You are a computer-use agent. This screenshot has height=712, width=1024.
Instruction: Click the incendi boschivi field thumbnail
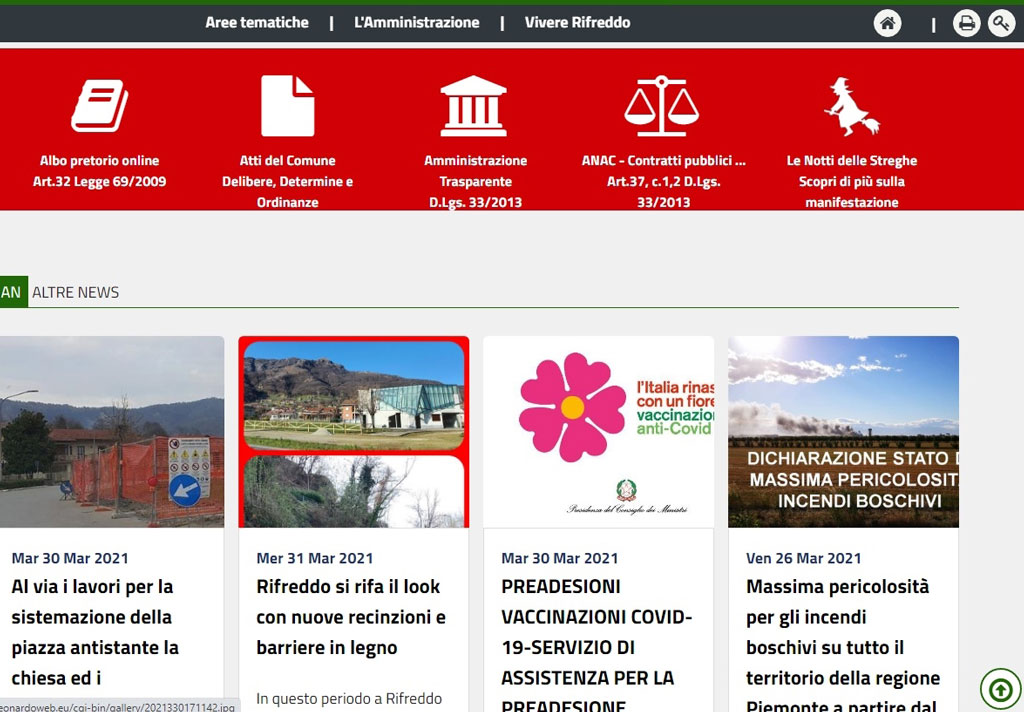(x=843, y=432)
